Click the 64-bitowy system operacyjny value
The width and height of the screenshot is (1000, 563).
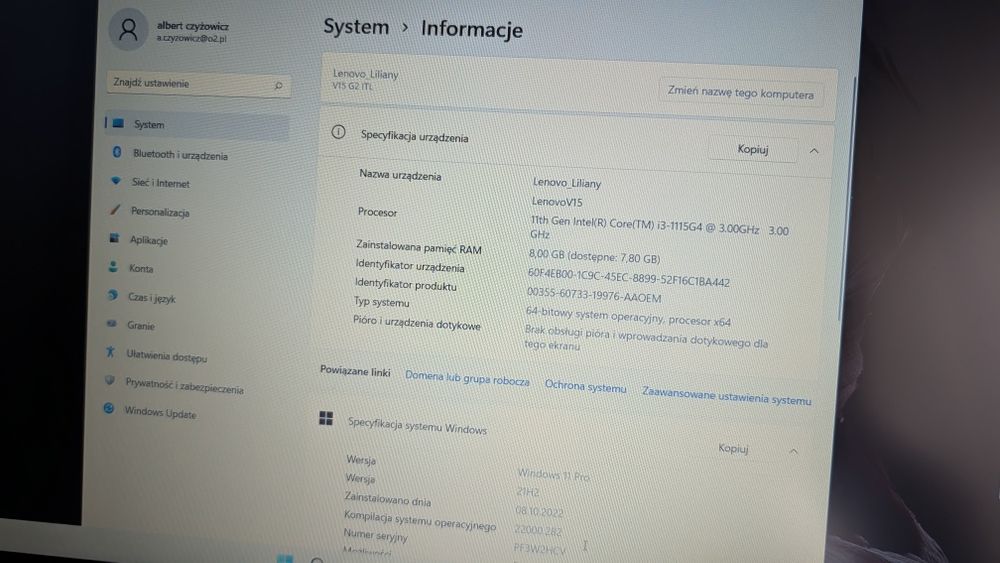pyautogui.click(x=628, y=316)
